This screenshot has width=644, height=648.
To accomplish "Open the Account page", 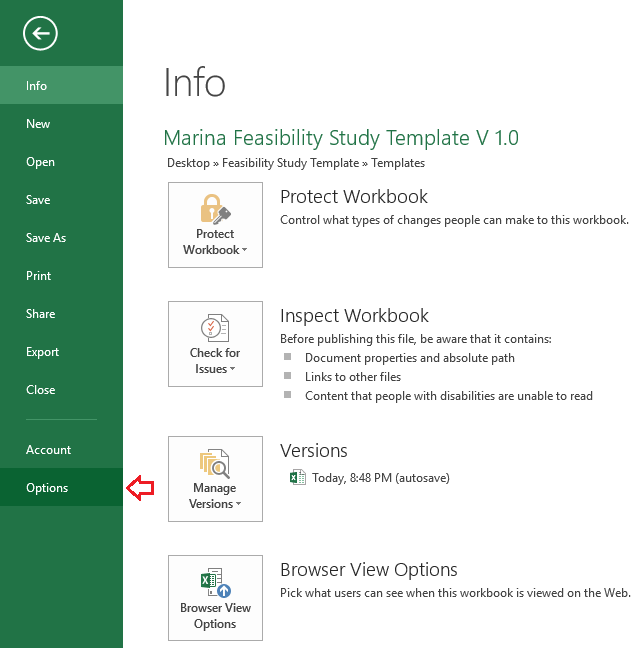I will tap(48, 450).
